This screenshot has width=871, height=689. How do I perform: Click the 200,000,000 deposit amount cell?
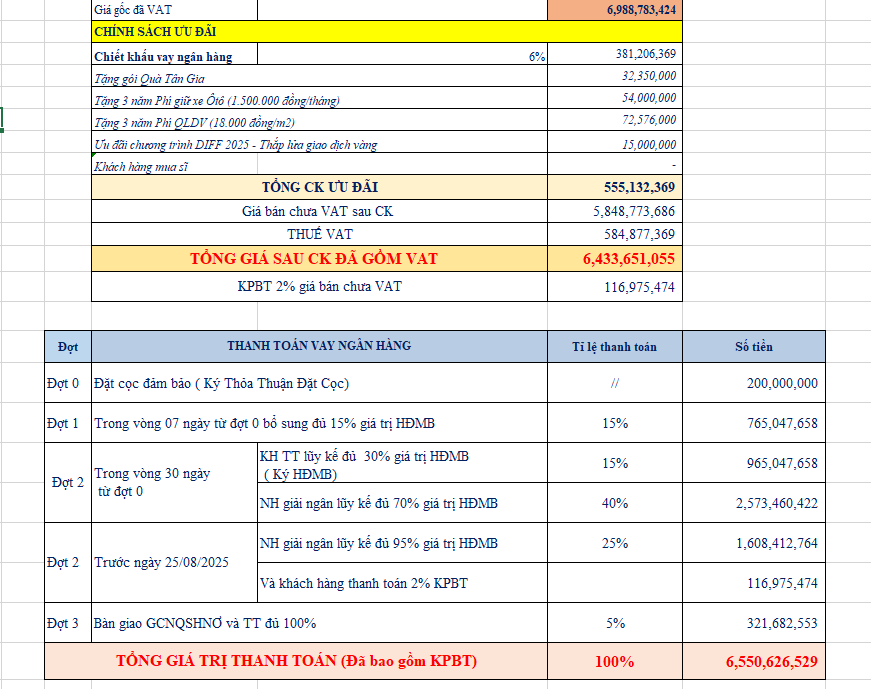coord(753,383)
